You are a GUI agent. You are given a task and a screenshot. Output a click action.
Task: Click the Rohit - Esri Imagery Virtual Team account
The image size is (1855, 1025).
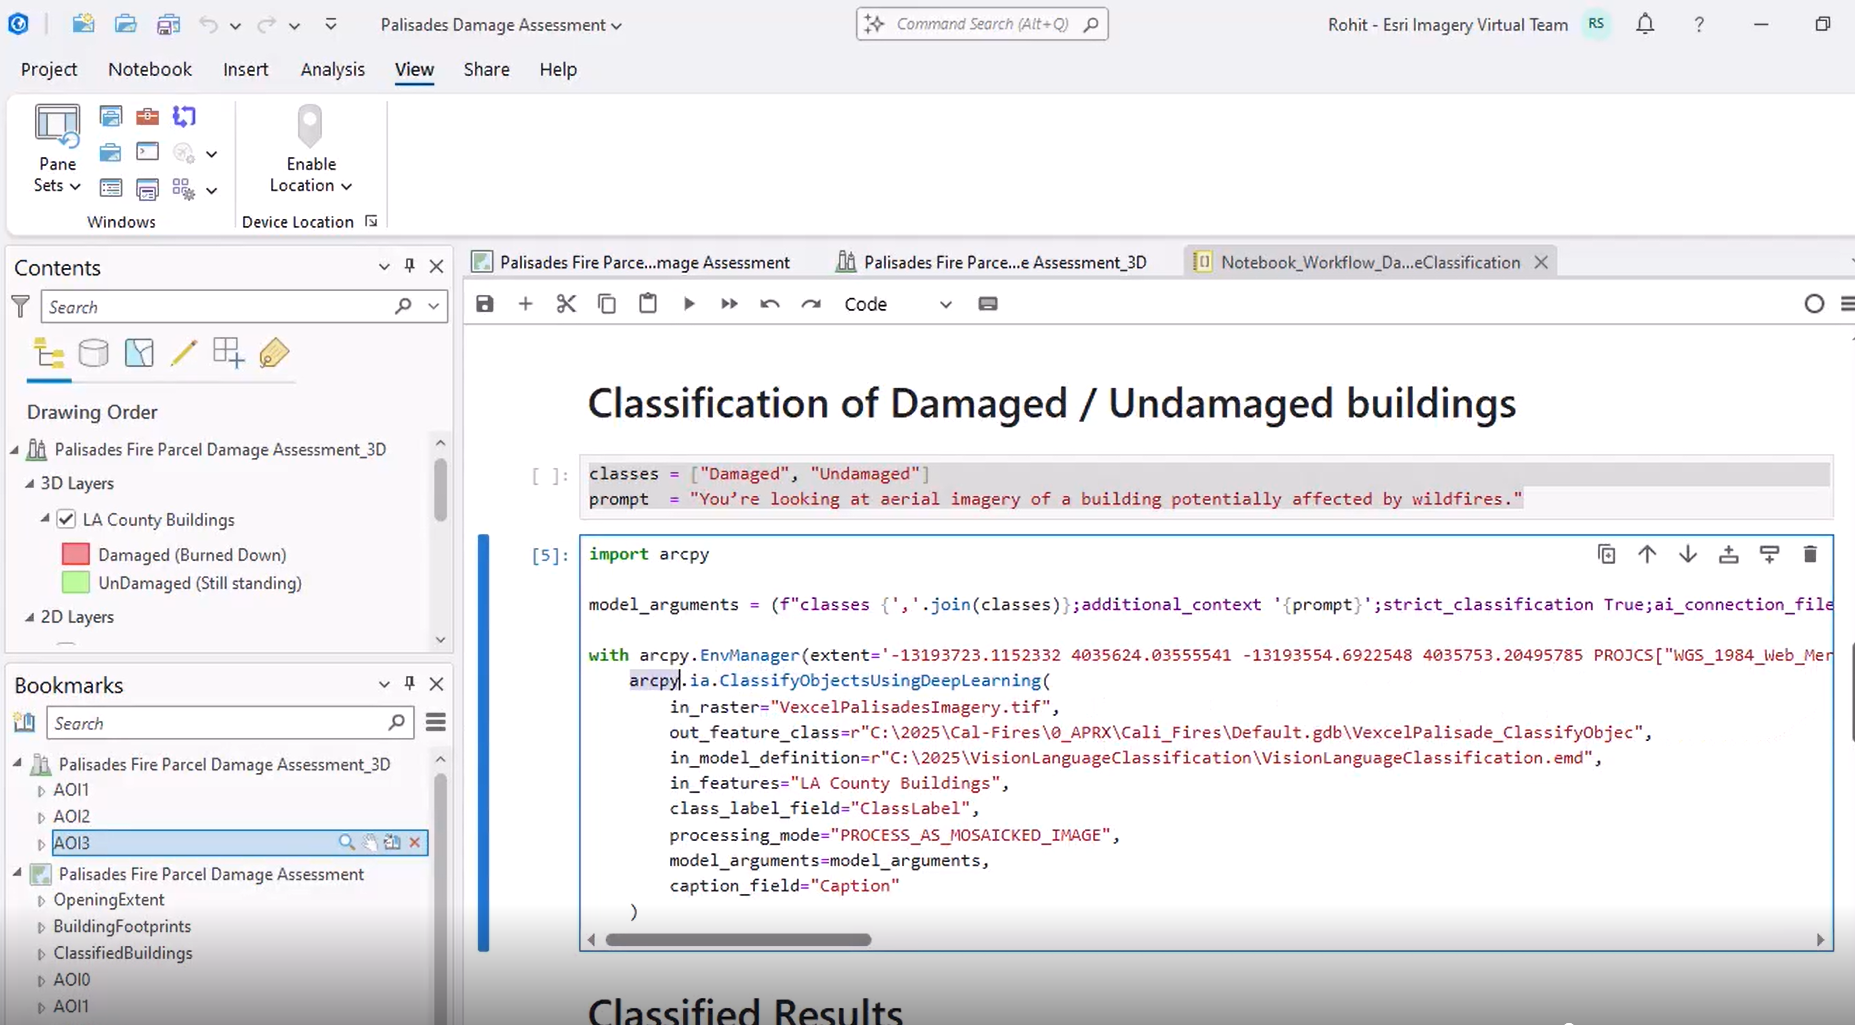(1447, 24)
